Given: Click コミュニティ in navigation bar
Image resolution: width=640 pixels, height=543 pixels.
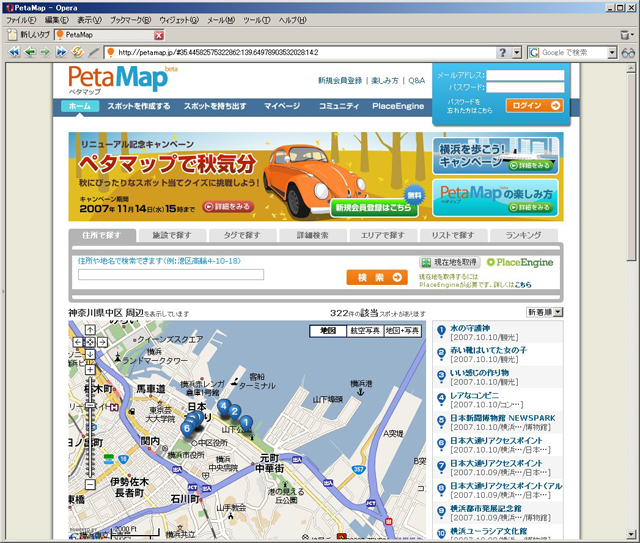Looking at the screenshot, I should pyautogui.click(x=339, y=106).
